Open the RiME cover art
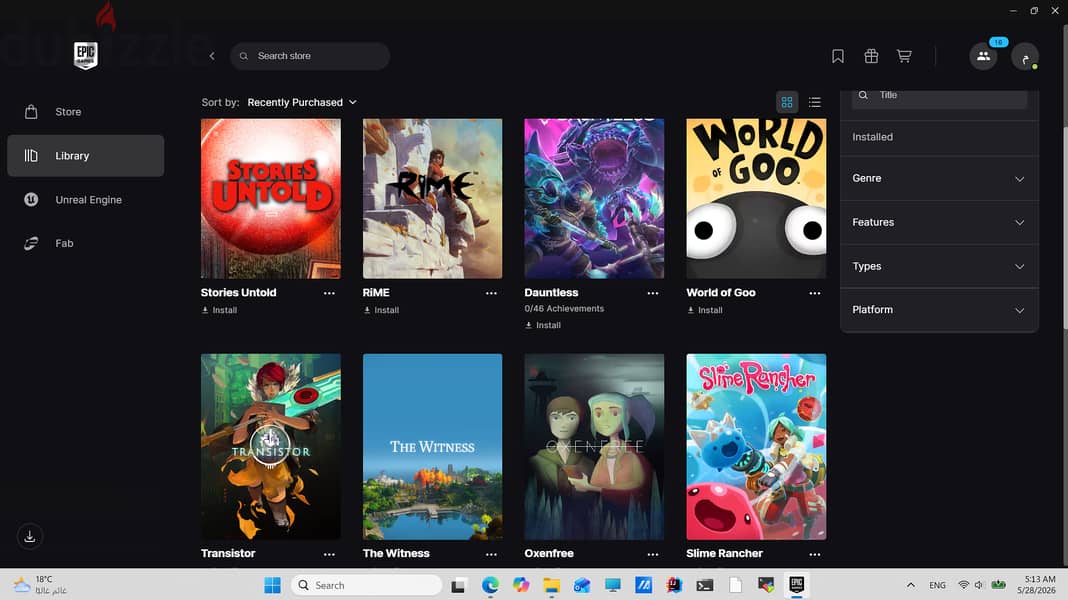The image size is (1068, 600). (x=433, y=198)
